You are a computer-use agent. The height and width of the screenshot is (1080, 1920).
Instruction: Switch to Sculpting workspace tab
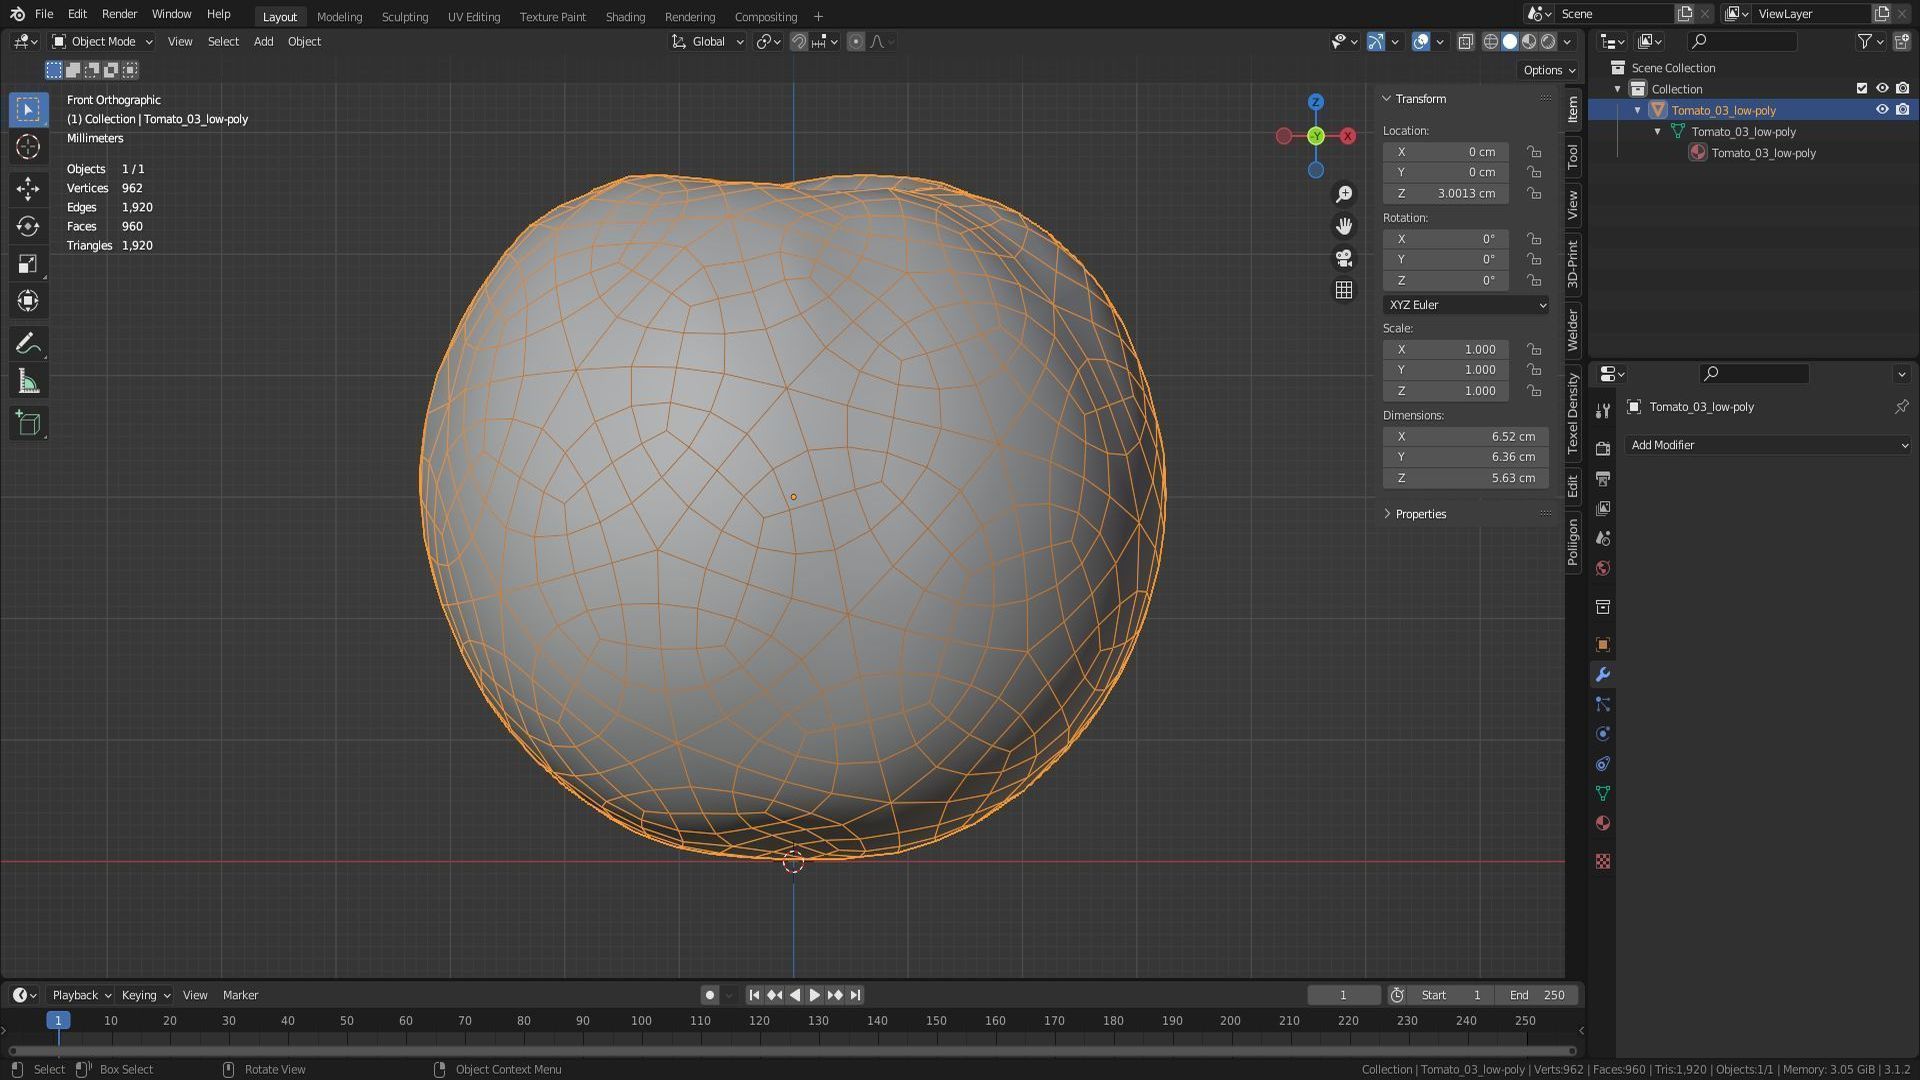(x=404, y=17)
